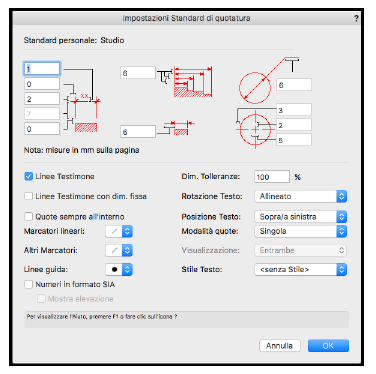Click the Annulla button
Viewport: 376px width, 374px height.
(x=280, y=346)
